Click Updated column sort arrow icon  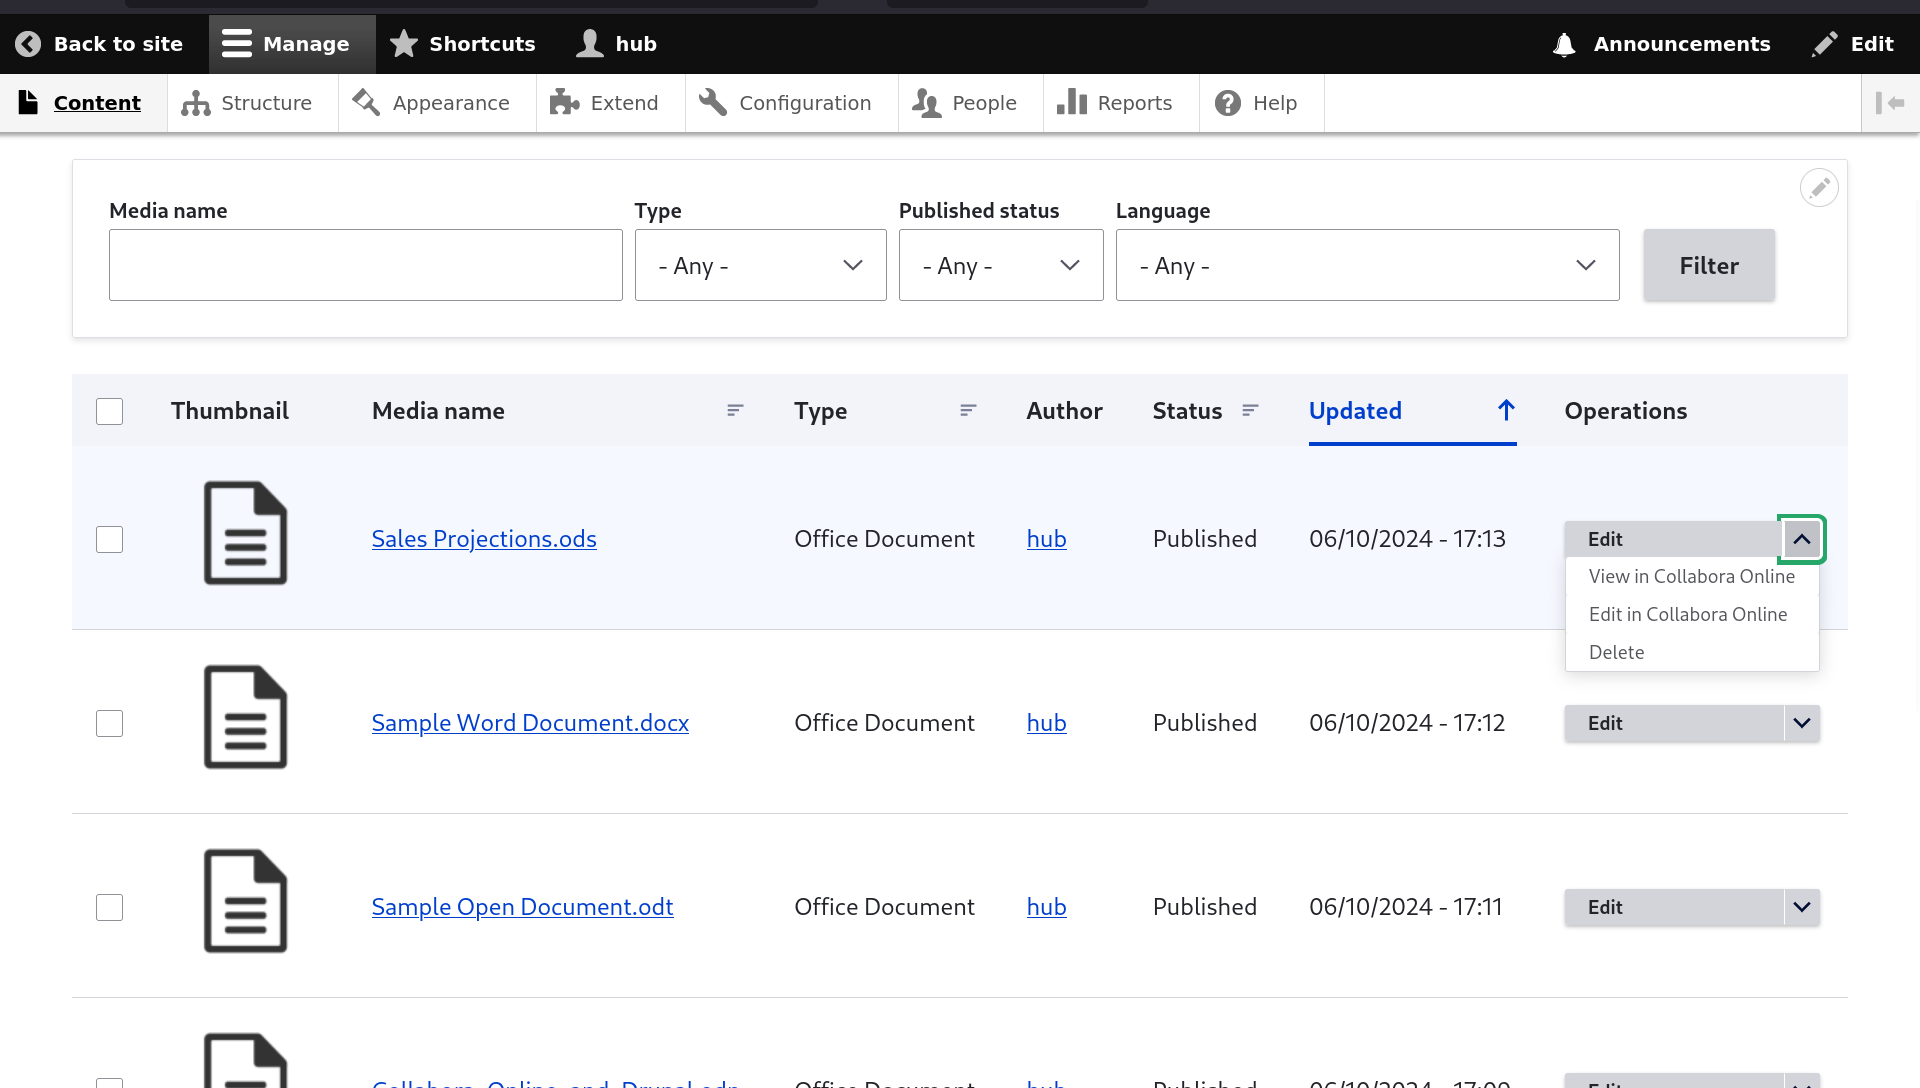pos(1506,411)
